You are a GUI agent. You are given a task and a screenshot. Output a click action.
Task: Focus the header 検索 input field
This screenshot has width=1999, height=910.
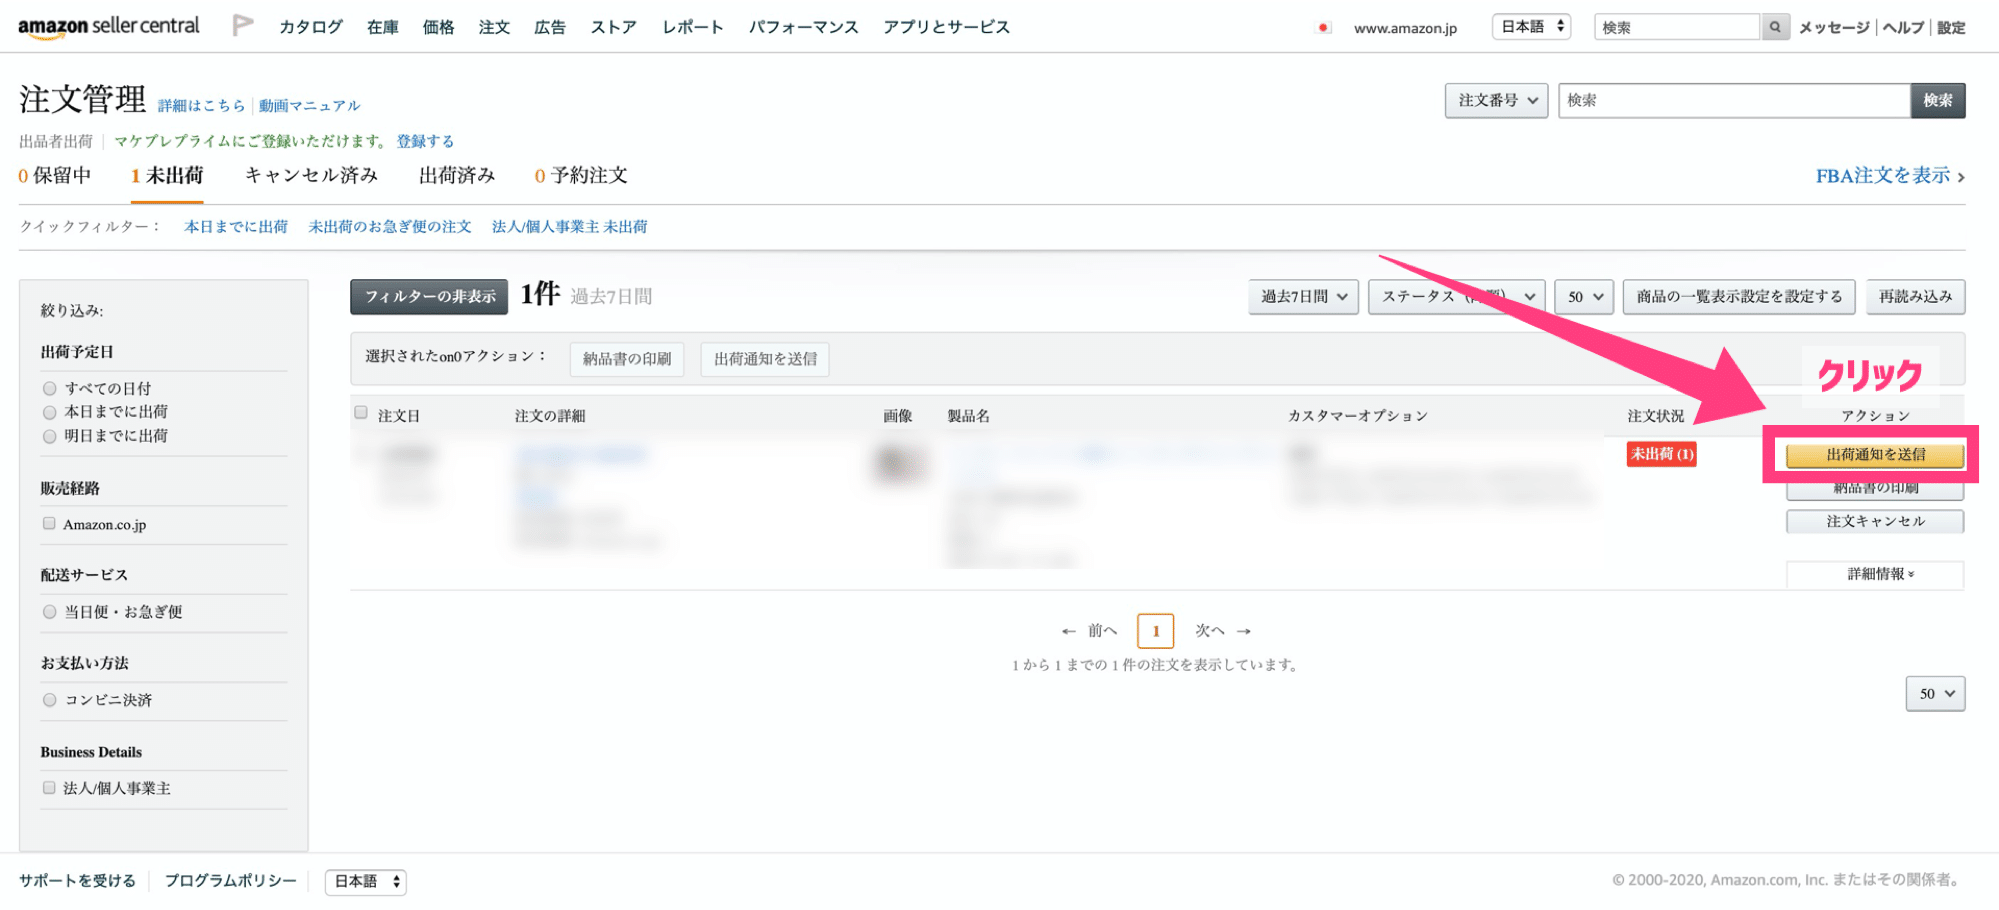click(1677, 27)
